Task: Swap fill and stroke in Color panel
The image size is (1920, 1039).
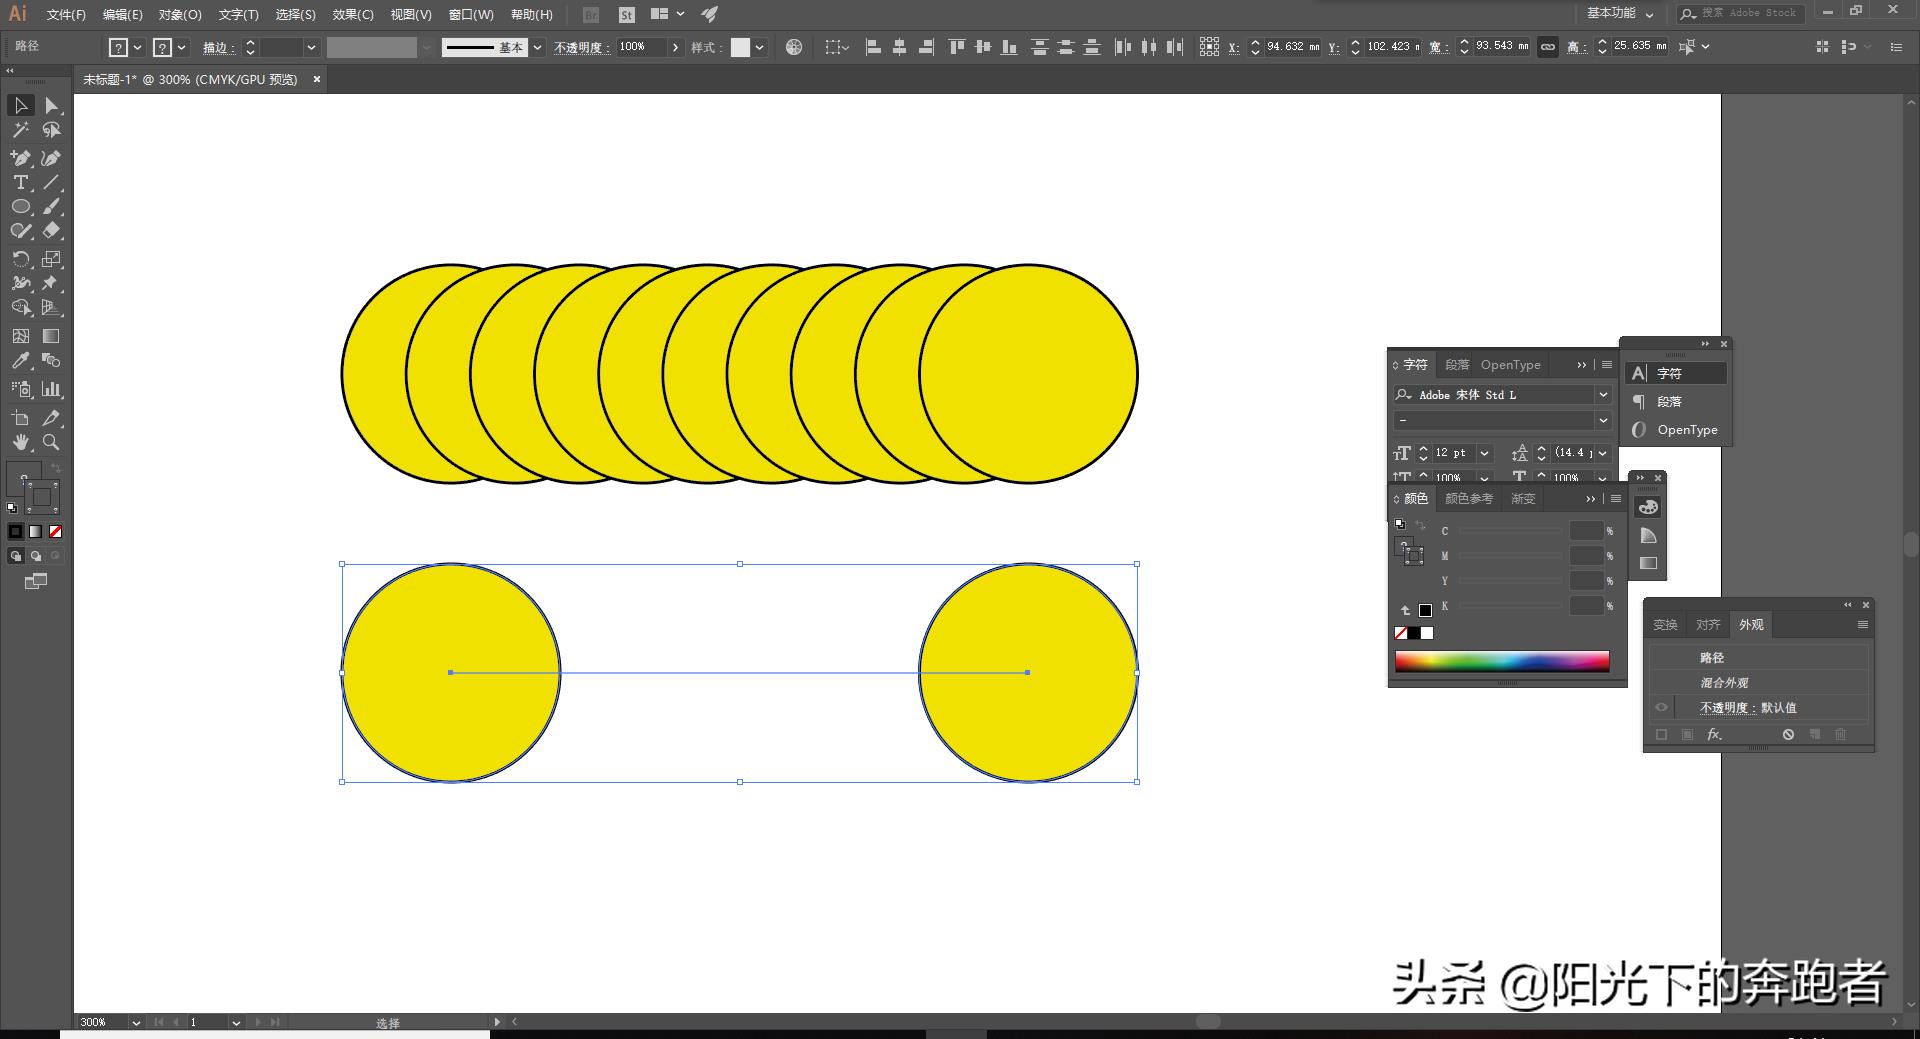Action: click(x=1420, y=524)
